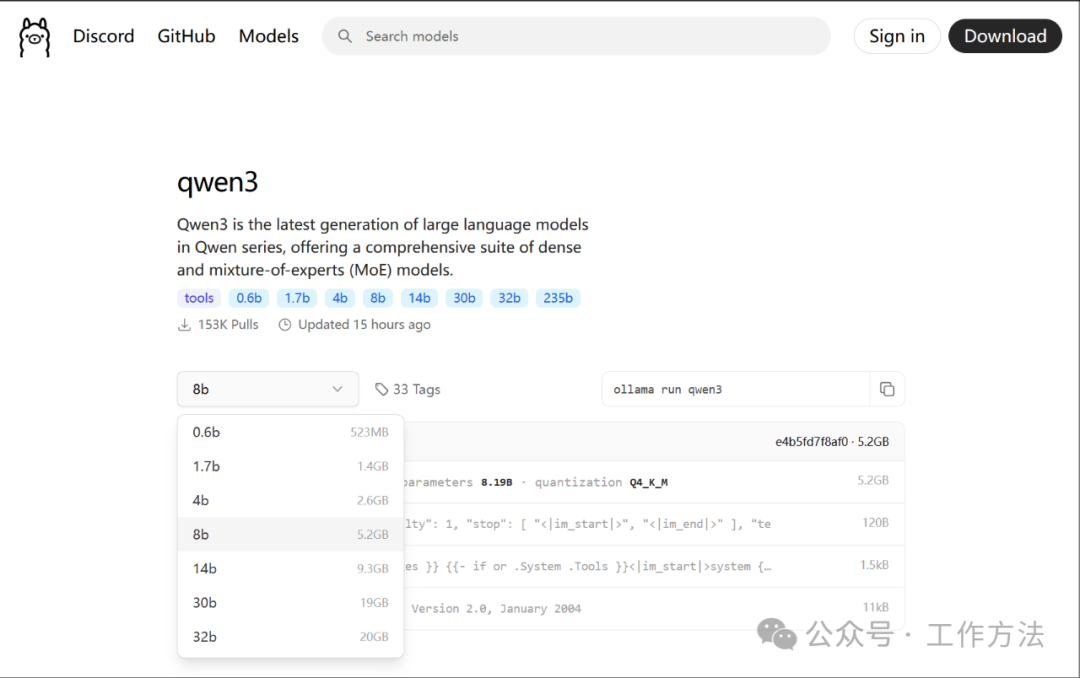The height and width of the screenshot is (678, 1080).
Task: Choose 14b 9.3GB from the dropdown
Action: click(290, 568)
